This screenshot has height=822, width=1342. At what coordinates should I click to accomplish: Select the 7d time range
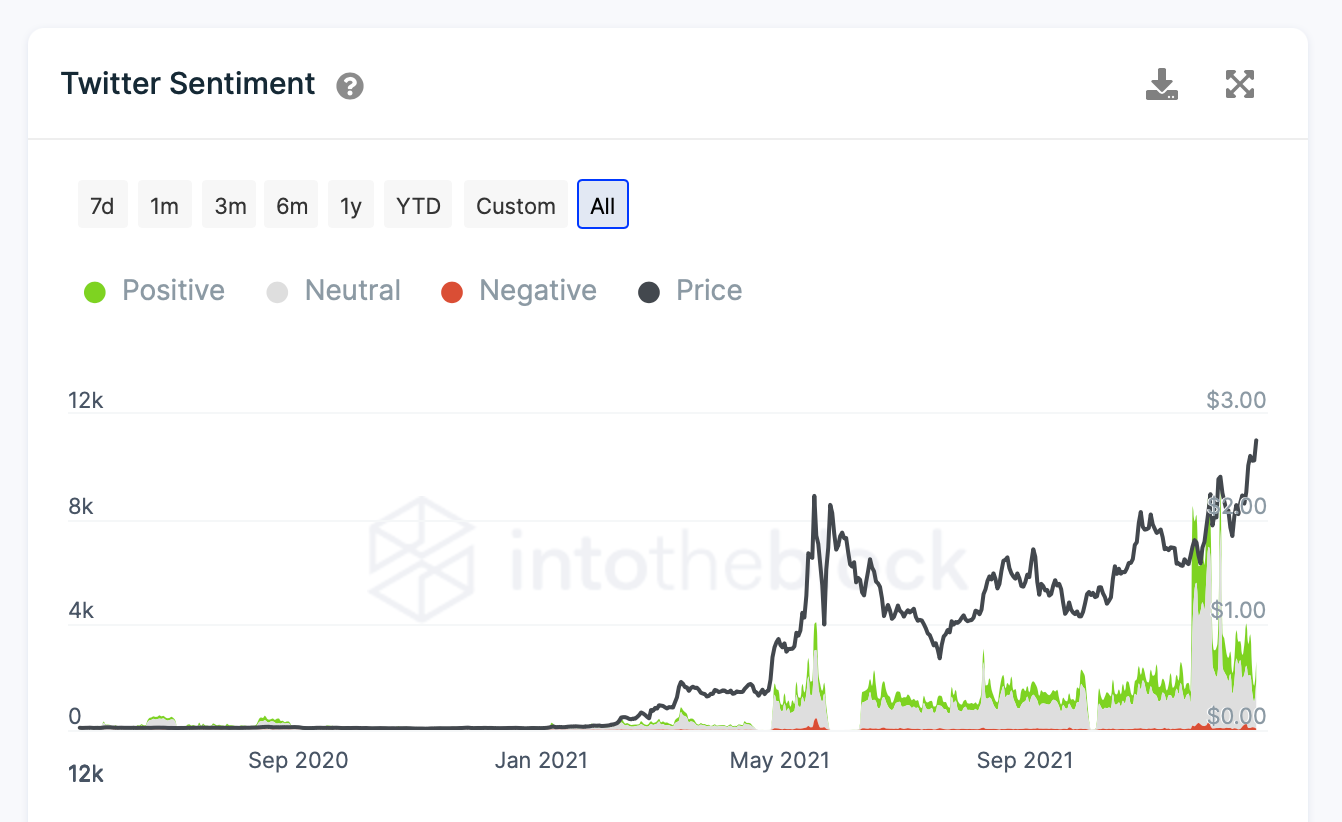click(102, 205)
